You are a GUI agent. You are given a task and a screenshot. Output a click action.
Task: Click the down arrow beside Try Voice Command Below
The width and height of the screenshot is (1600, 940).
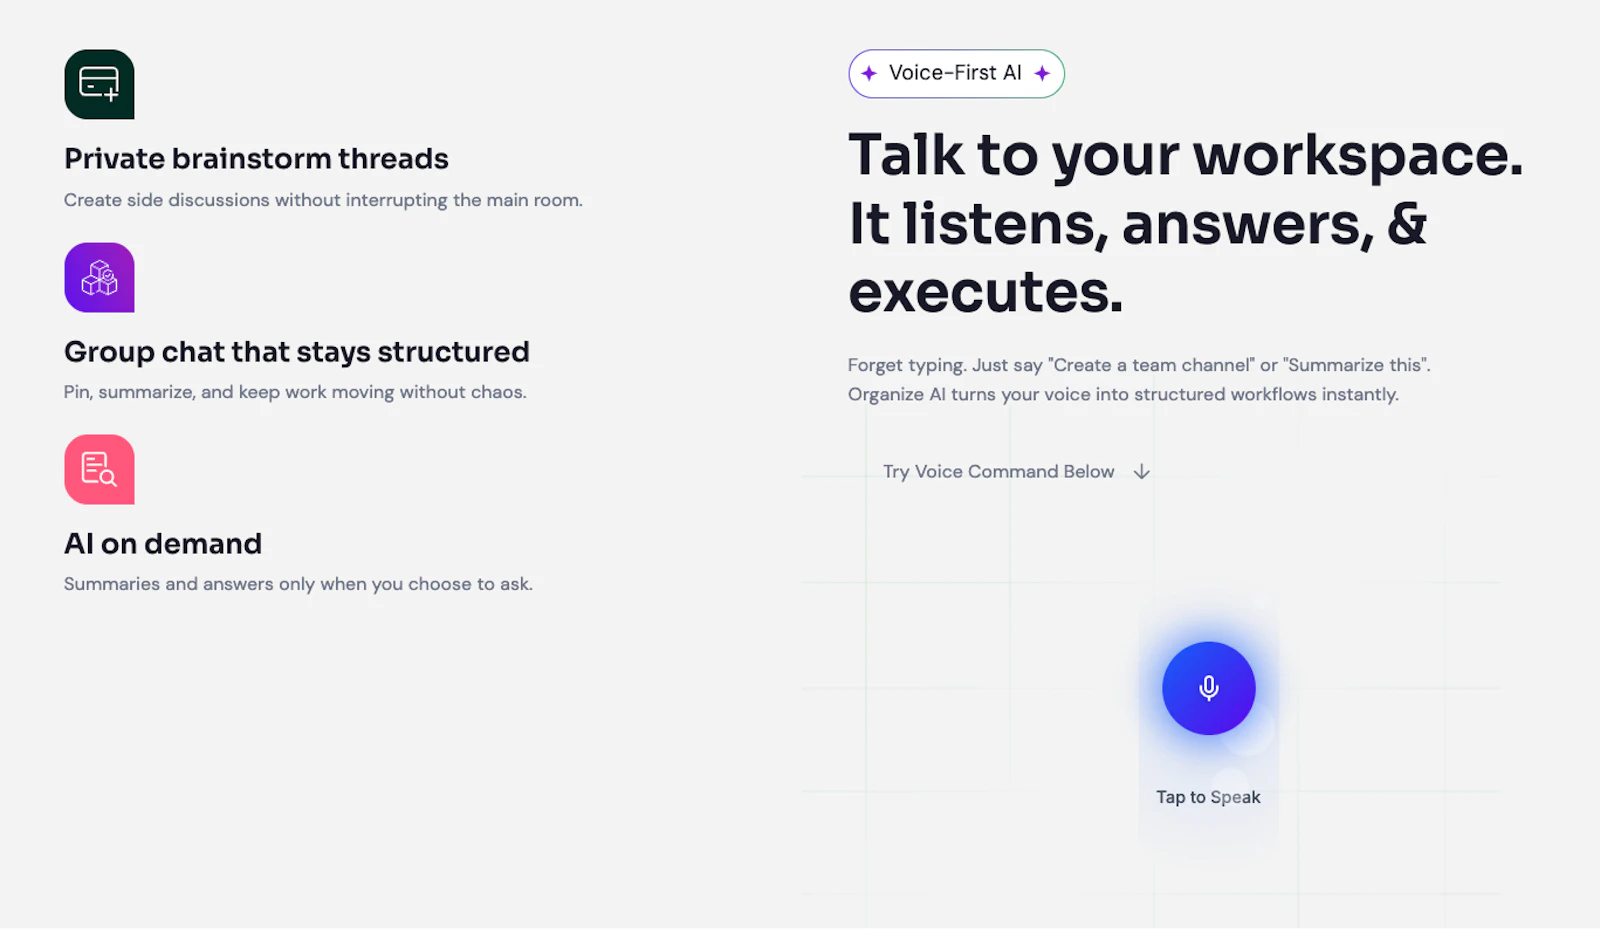click(x=1141, y=472)
